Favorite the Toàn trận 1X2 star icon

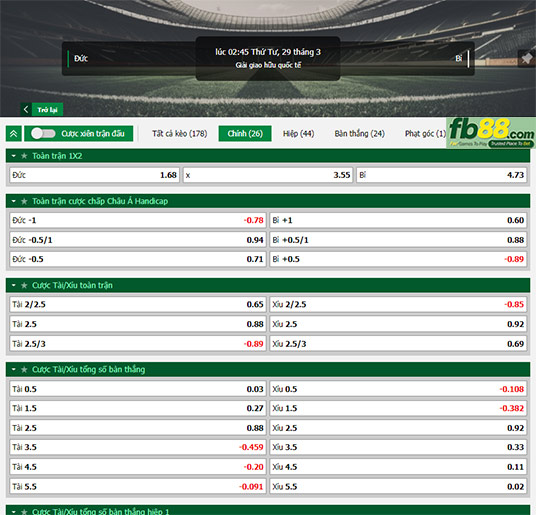tap(24, 156)
